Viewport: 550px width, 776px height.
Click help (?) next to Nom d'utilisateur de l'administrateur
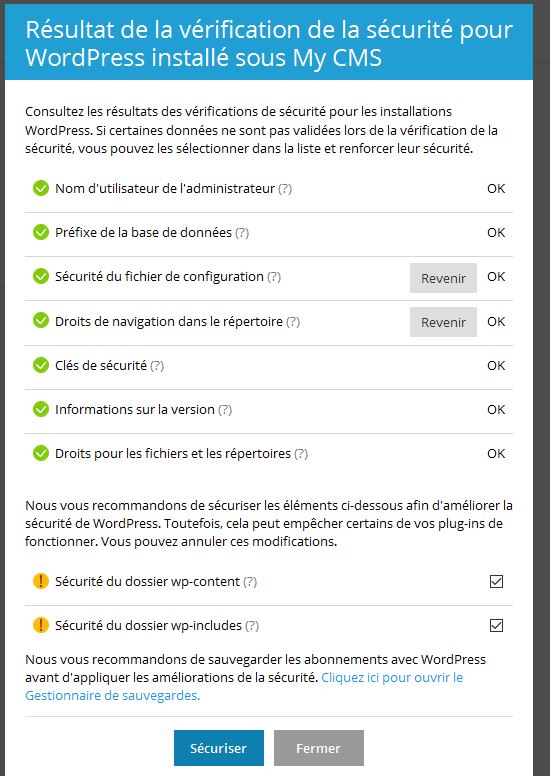[285, 189]
